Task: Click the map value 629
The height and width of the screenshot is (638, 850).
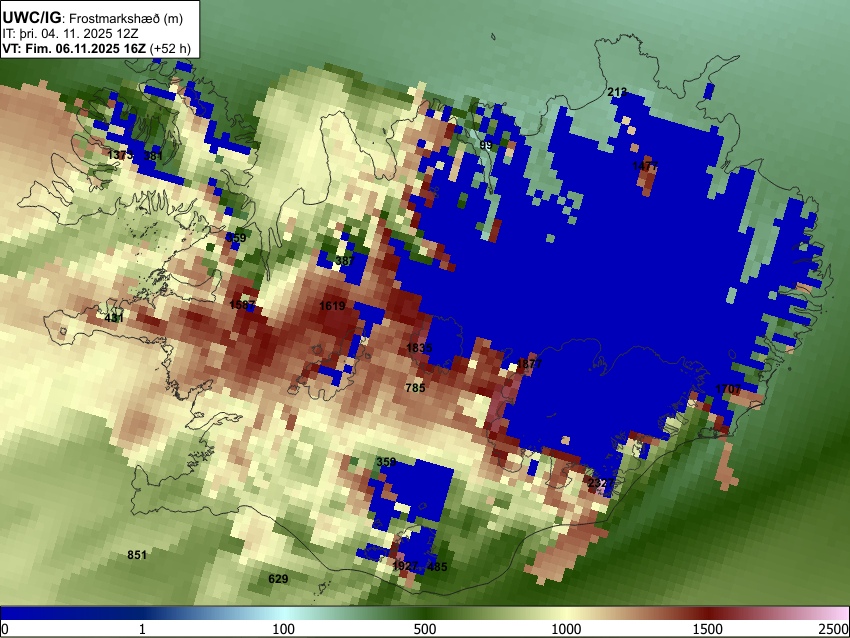Action: pyautogui.click(x=278, y=579)
